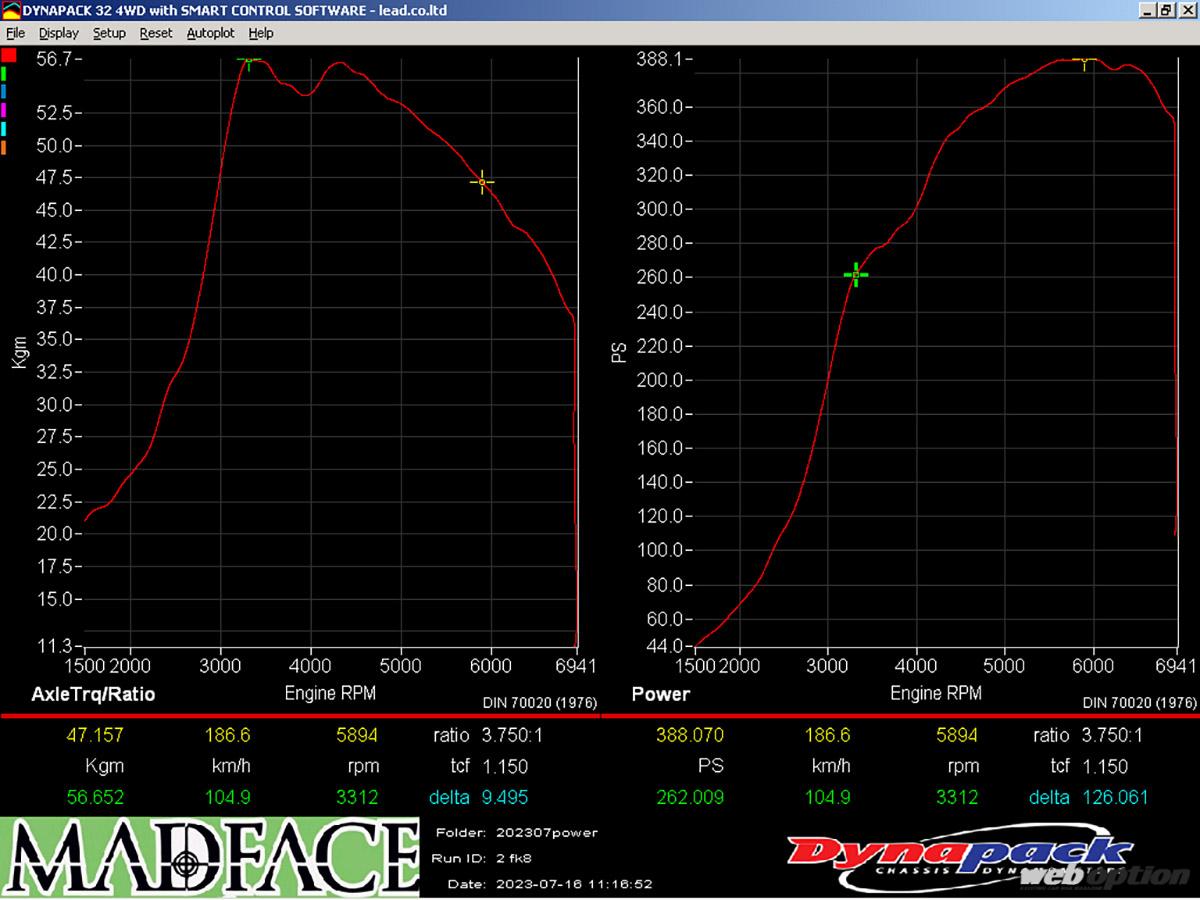Click the AxleTrq/Ratio graph title
The height and width of the screenshot is (900, 1200).
pyautogui.click(x=94, y=694)
